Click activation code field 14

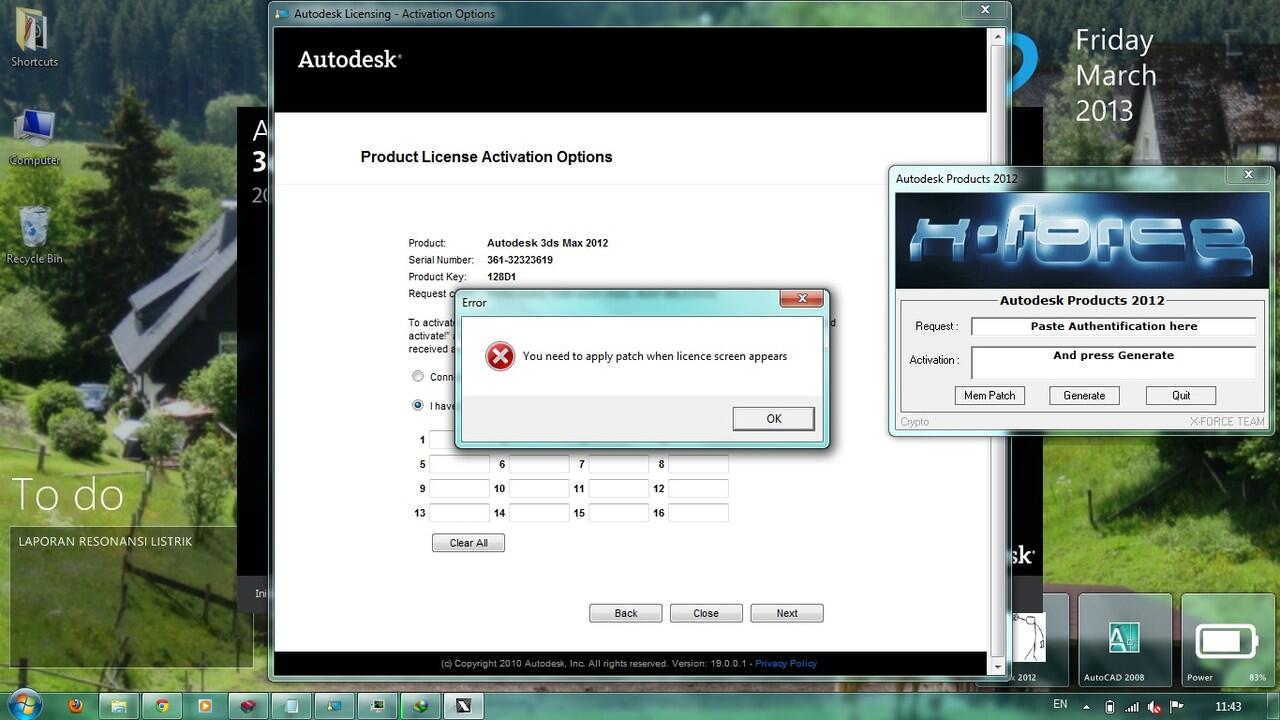click(539, 513)
